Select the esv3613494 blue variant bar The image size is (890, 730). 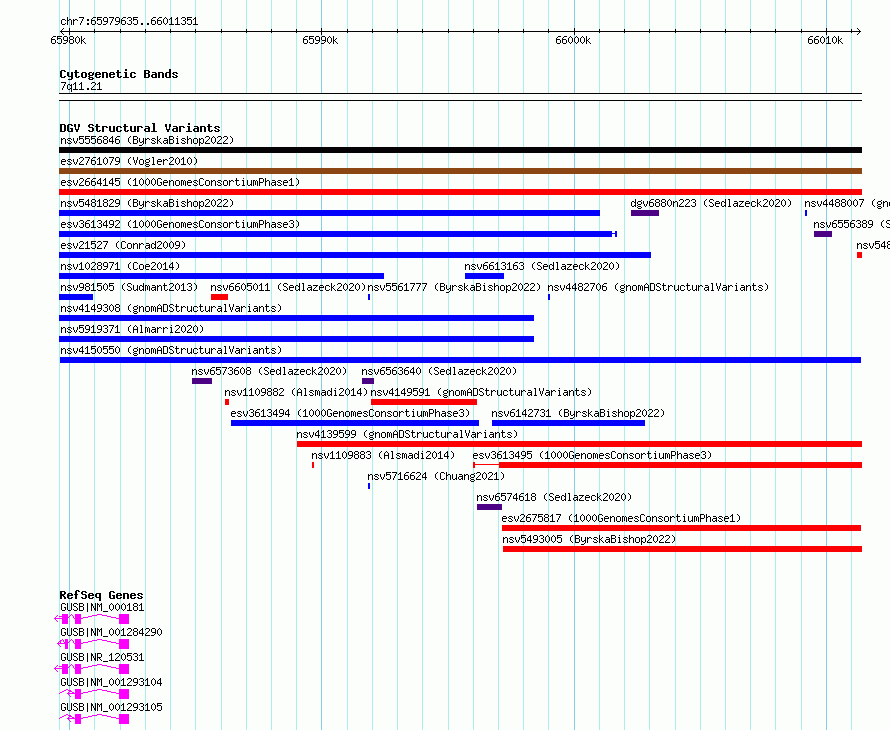355,423
